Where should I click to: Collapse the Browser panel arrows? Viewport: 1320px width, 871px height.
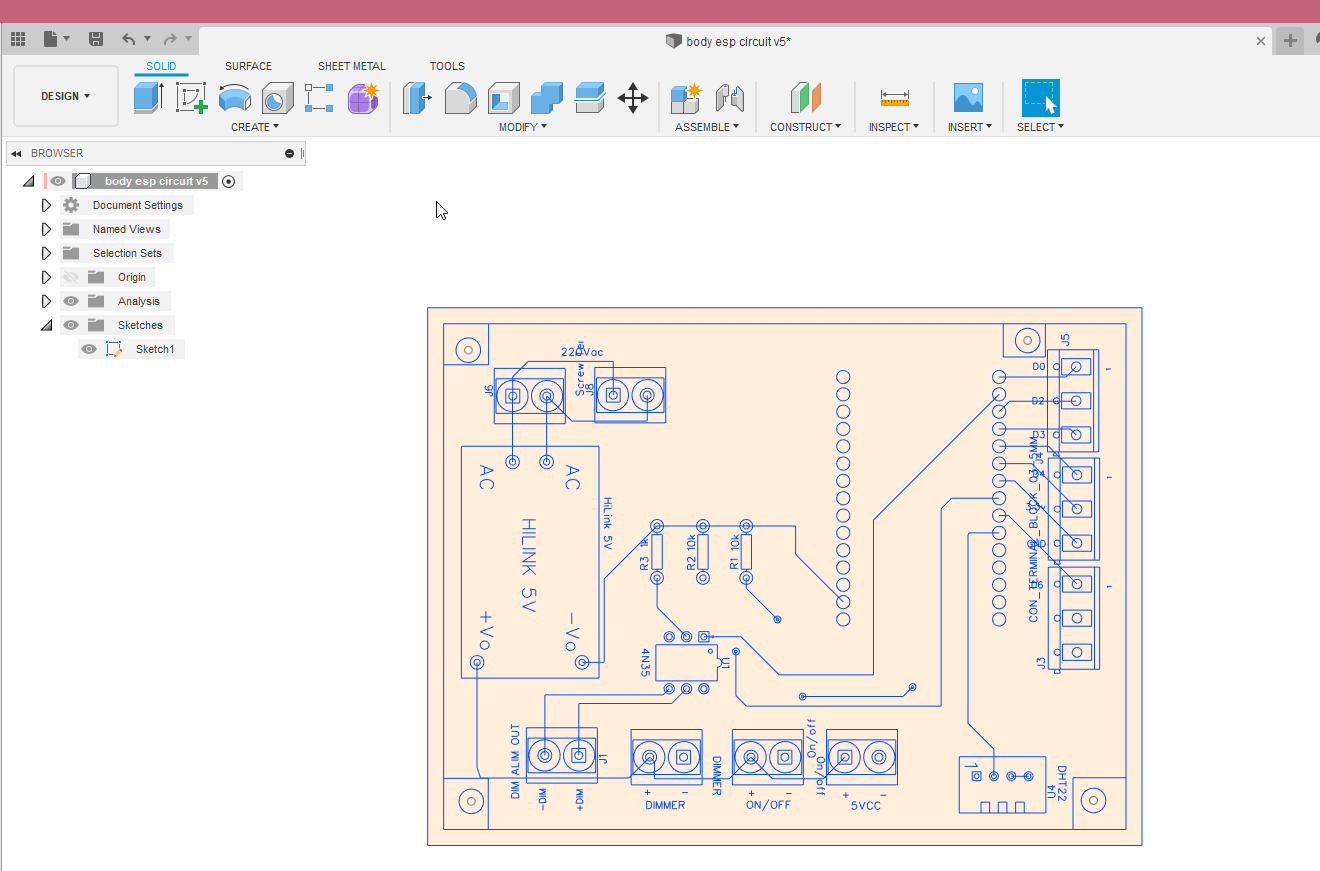[x=16, y=153]
